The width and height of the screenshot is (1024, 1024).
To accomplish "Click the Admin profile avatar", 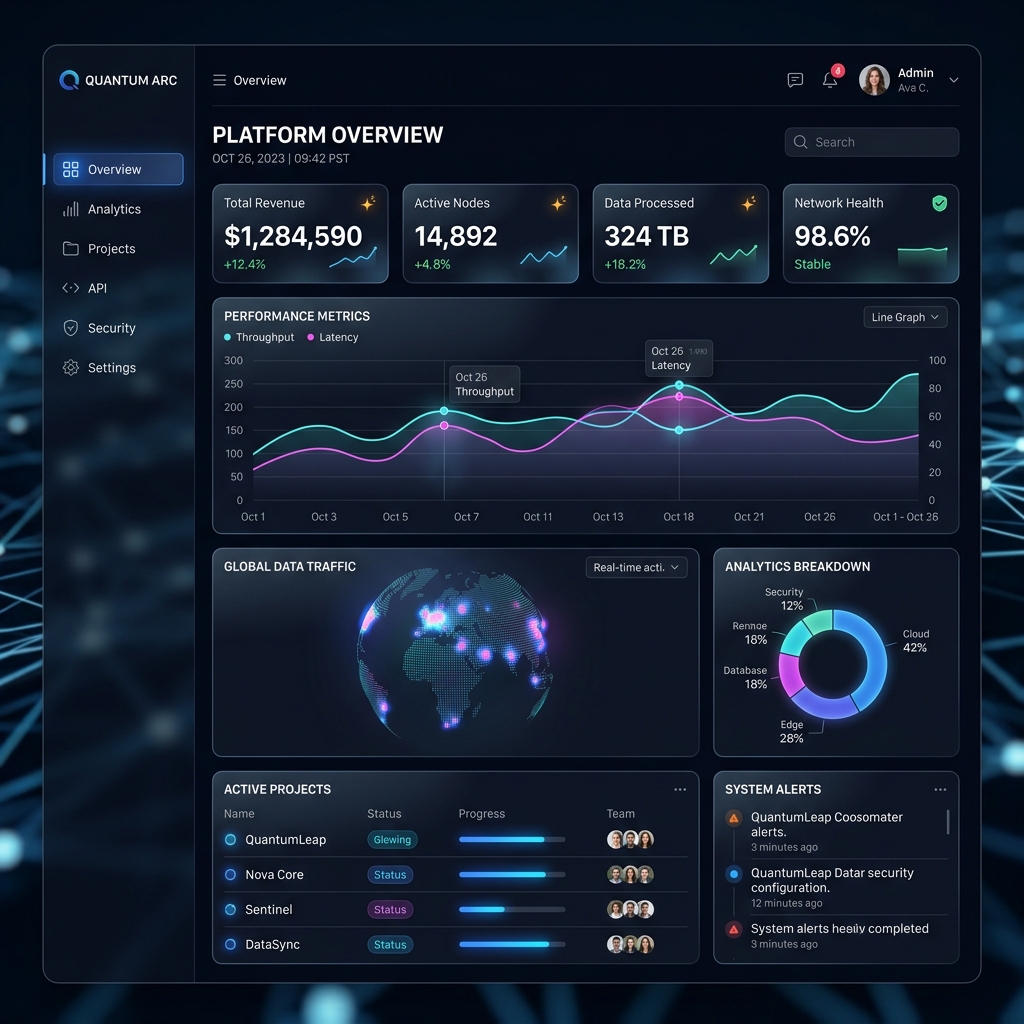I will click(x=874, y=80).
